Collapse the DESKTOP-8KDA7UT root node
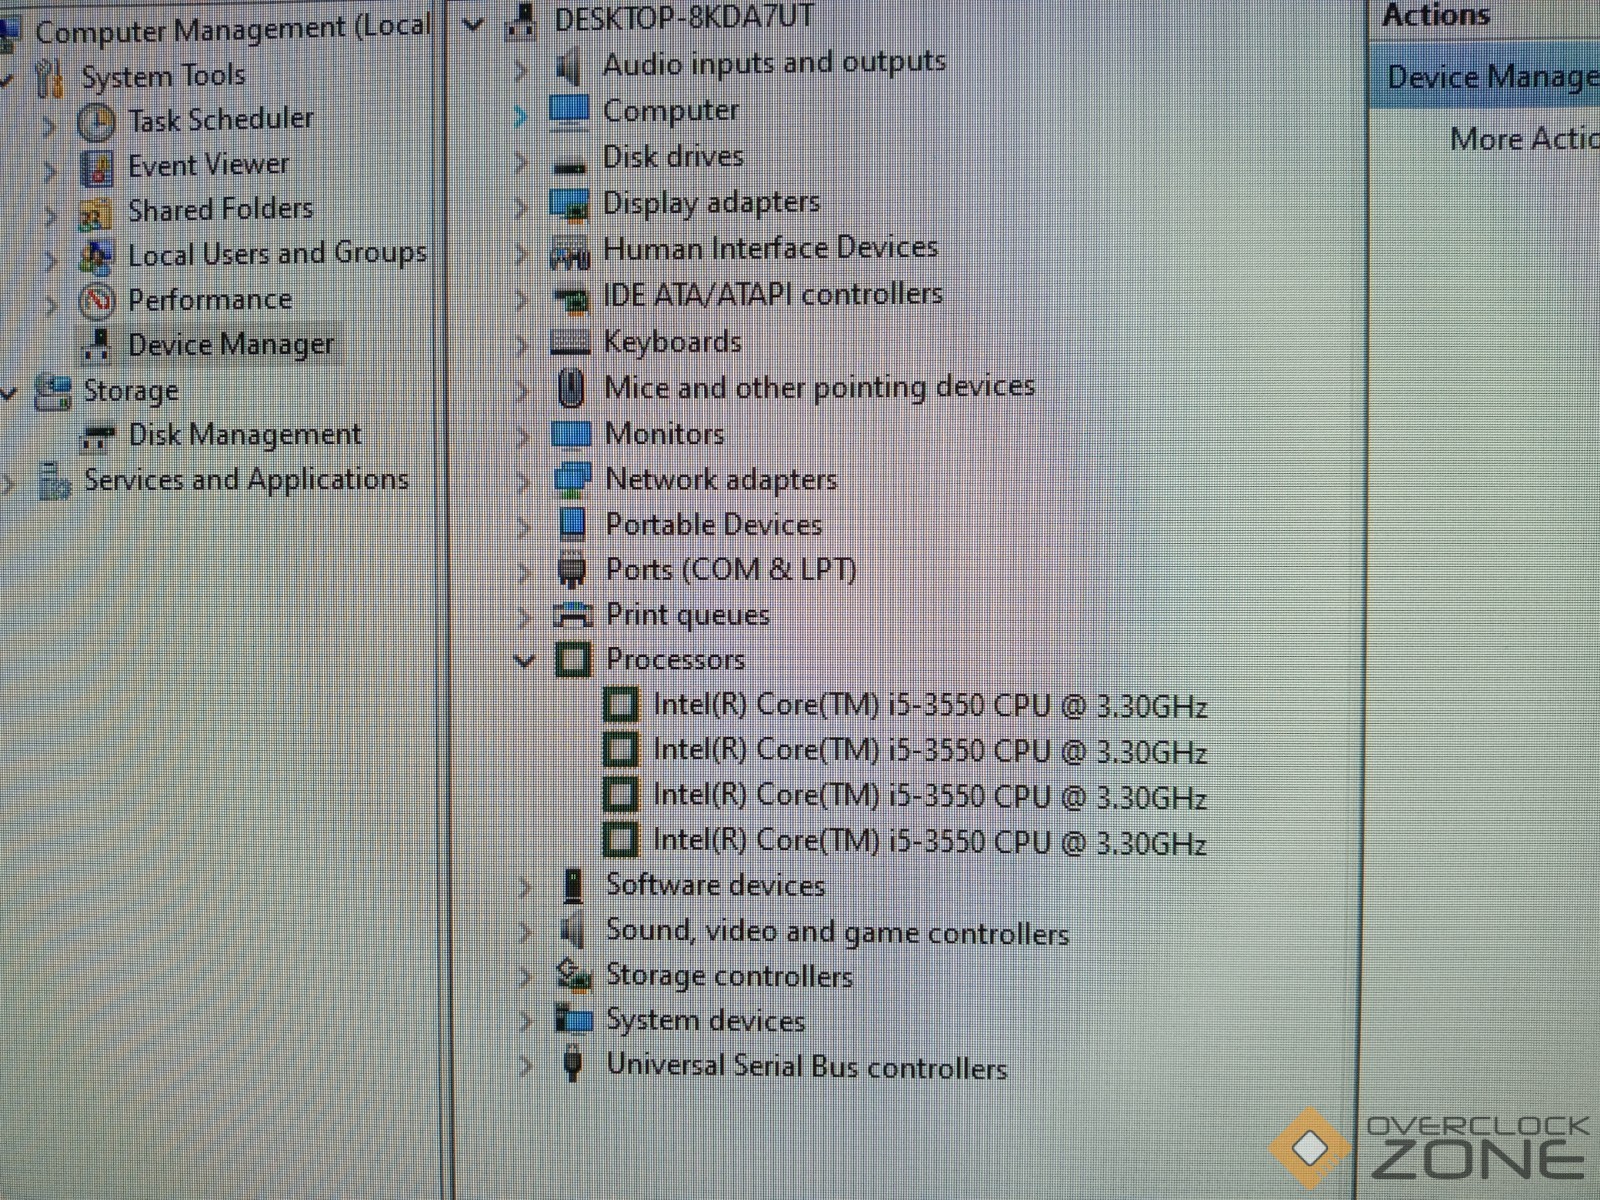 click(474, 23)
